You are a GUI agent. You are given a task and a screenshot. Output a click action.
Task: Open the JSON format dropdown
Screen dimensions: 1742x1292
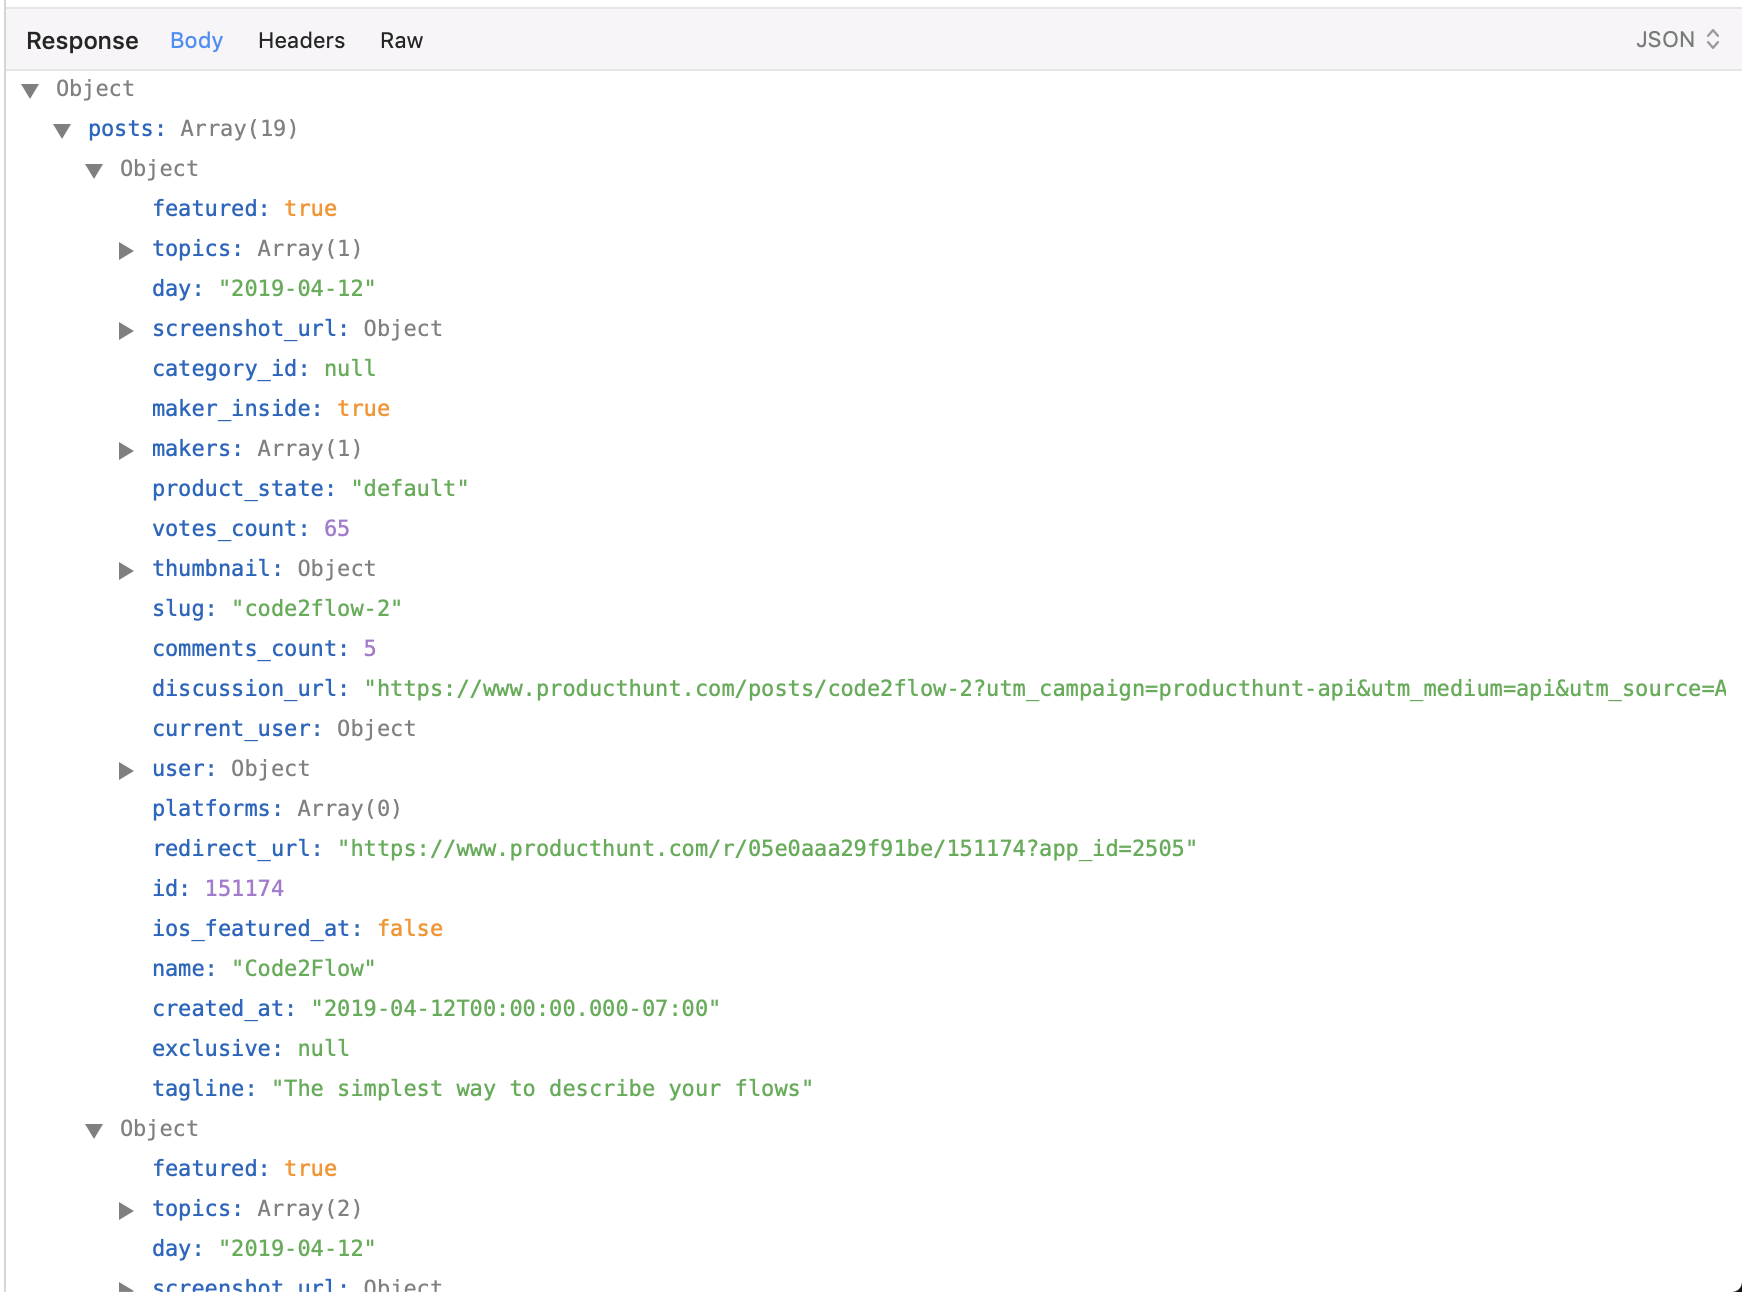coord(1677,40)
